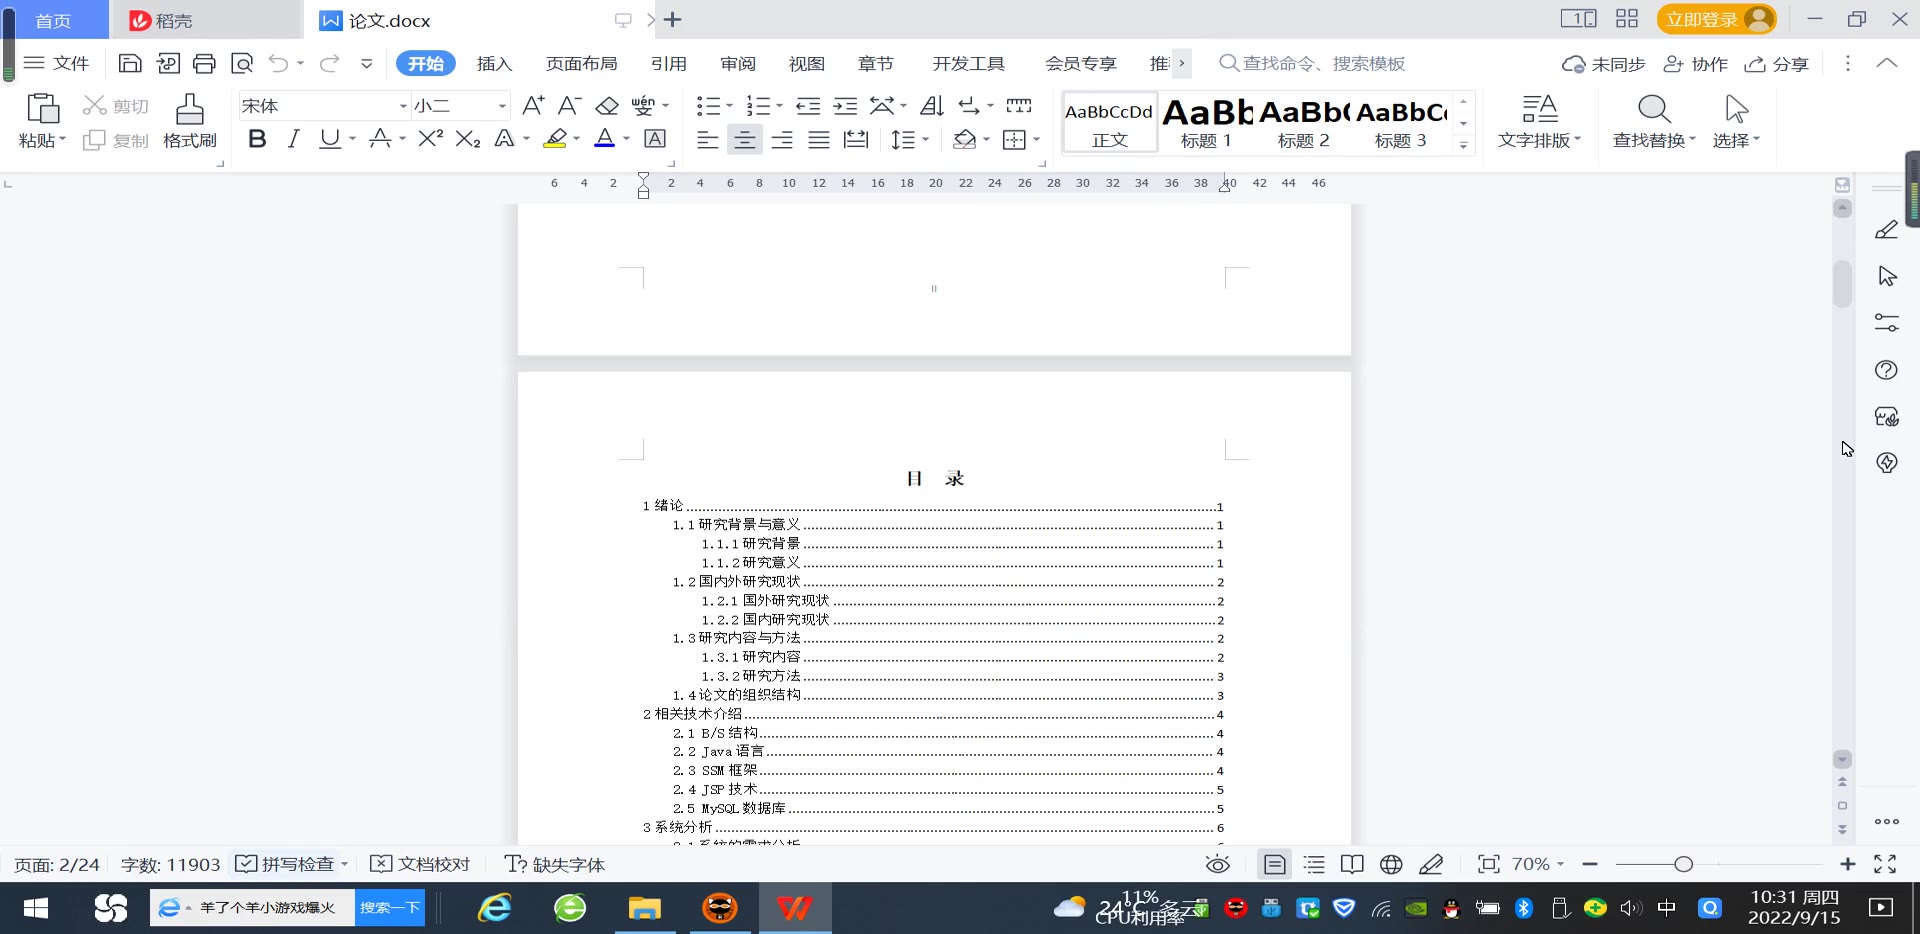Screen dimensions: 1920x934
Task: Open the 文件 menu
Action: (x=57, y=64)
